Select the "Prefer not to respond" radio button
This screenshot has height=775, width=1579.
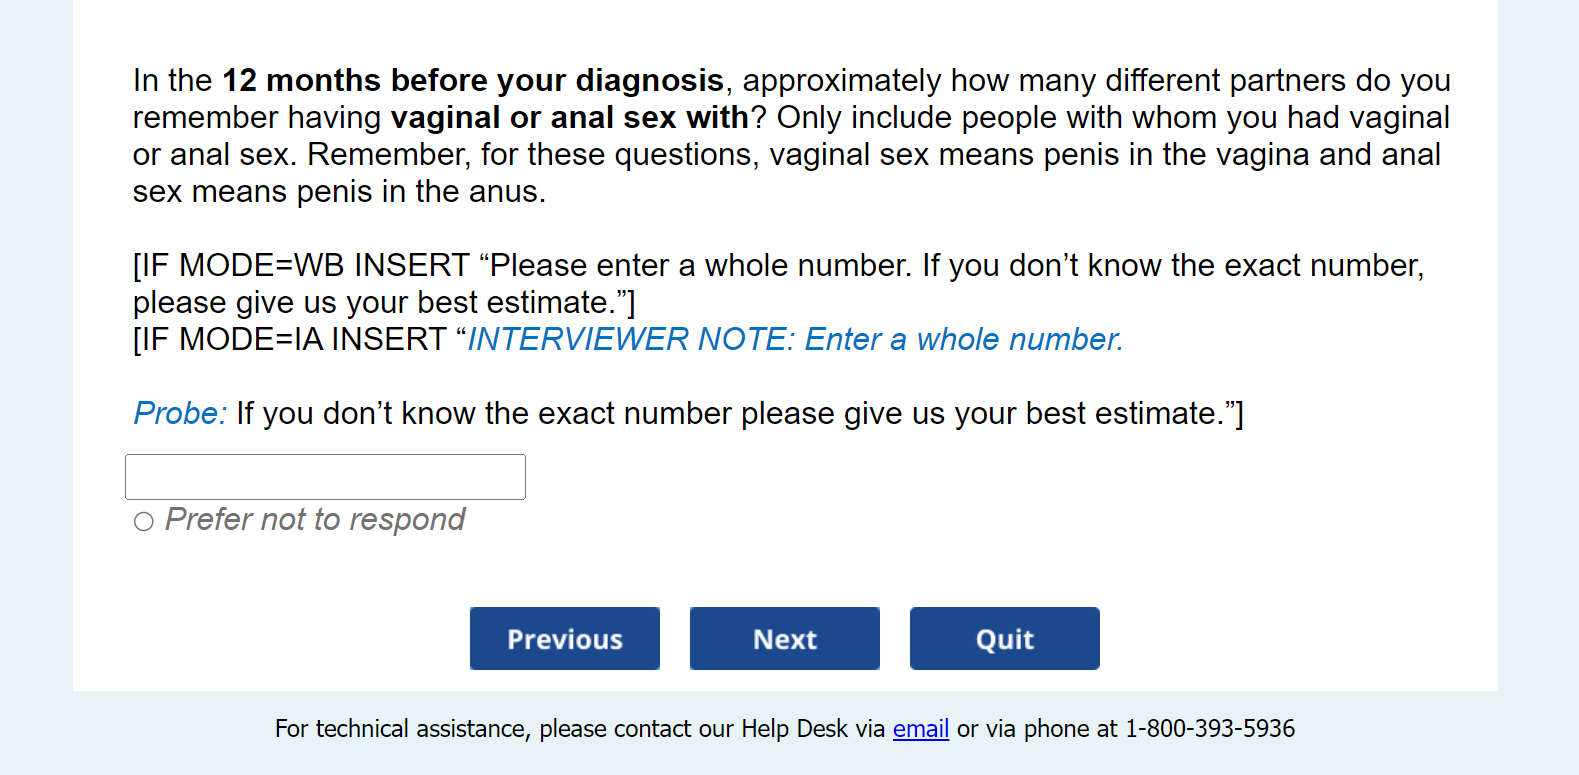144,521
